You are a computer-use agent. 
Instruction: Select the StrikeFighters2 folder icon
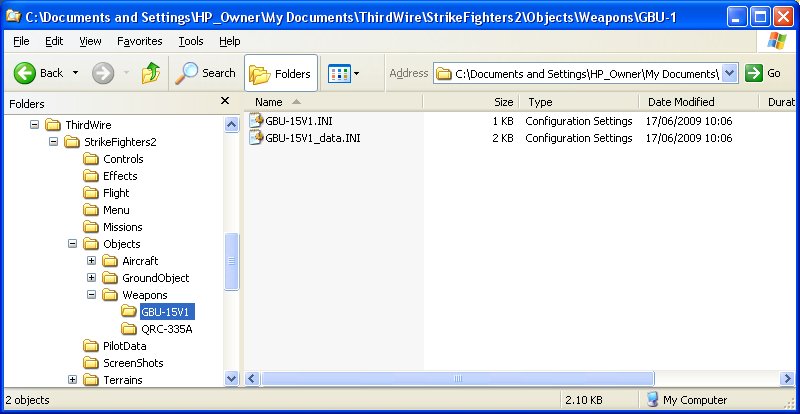click(x=72, y=142)
